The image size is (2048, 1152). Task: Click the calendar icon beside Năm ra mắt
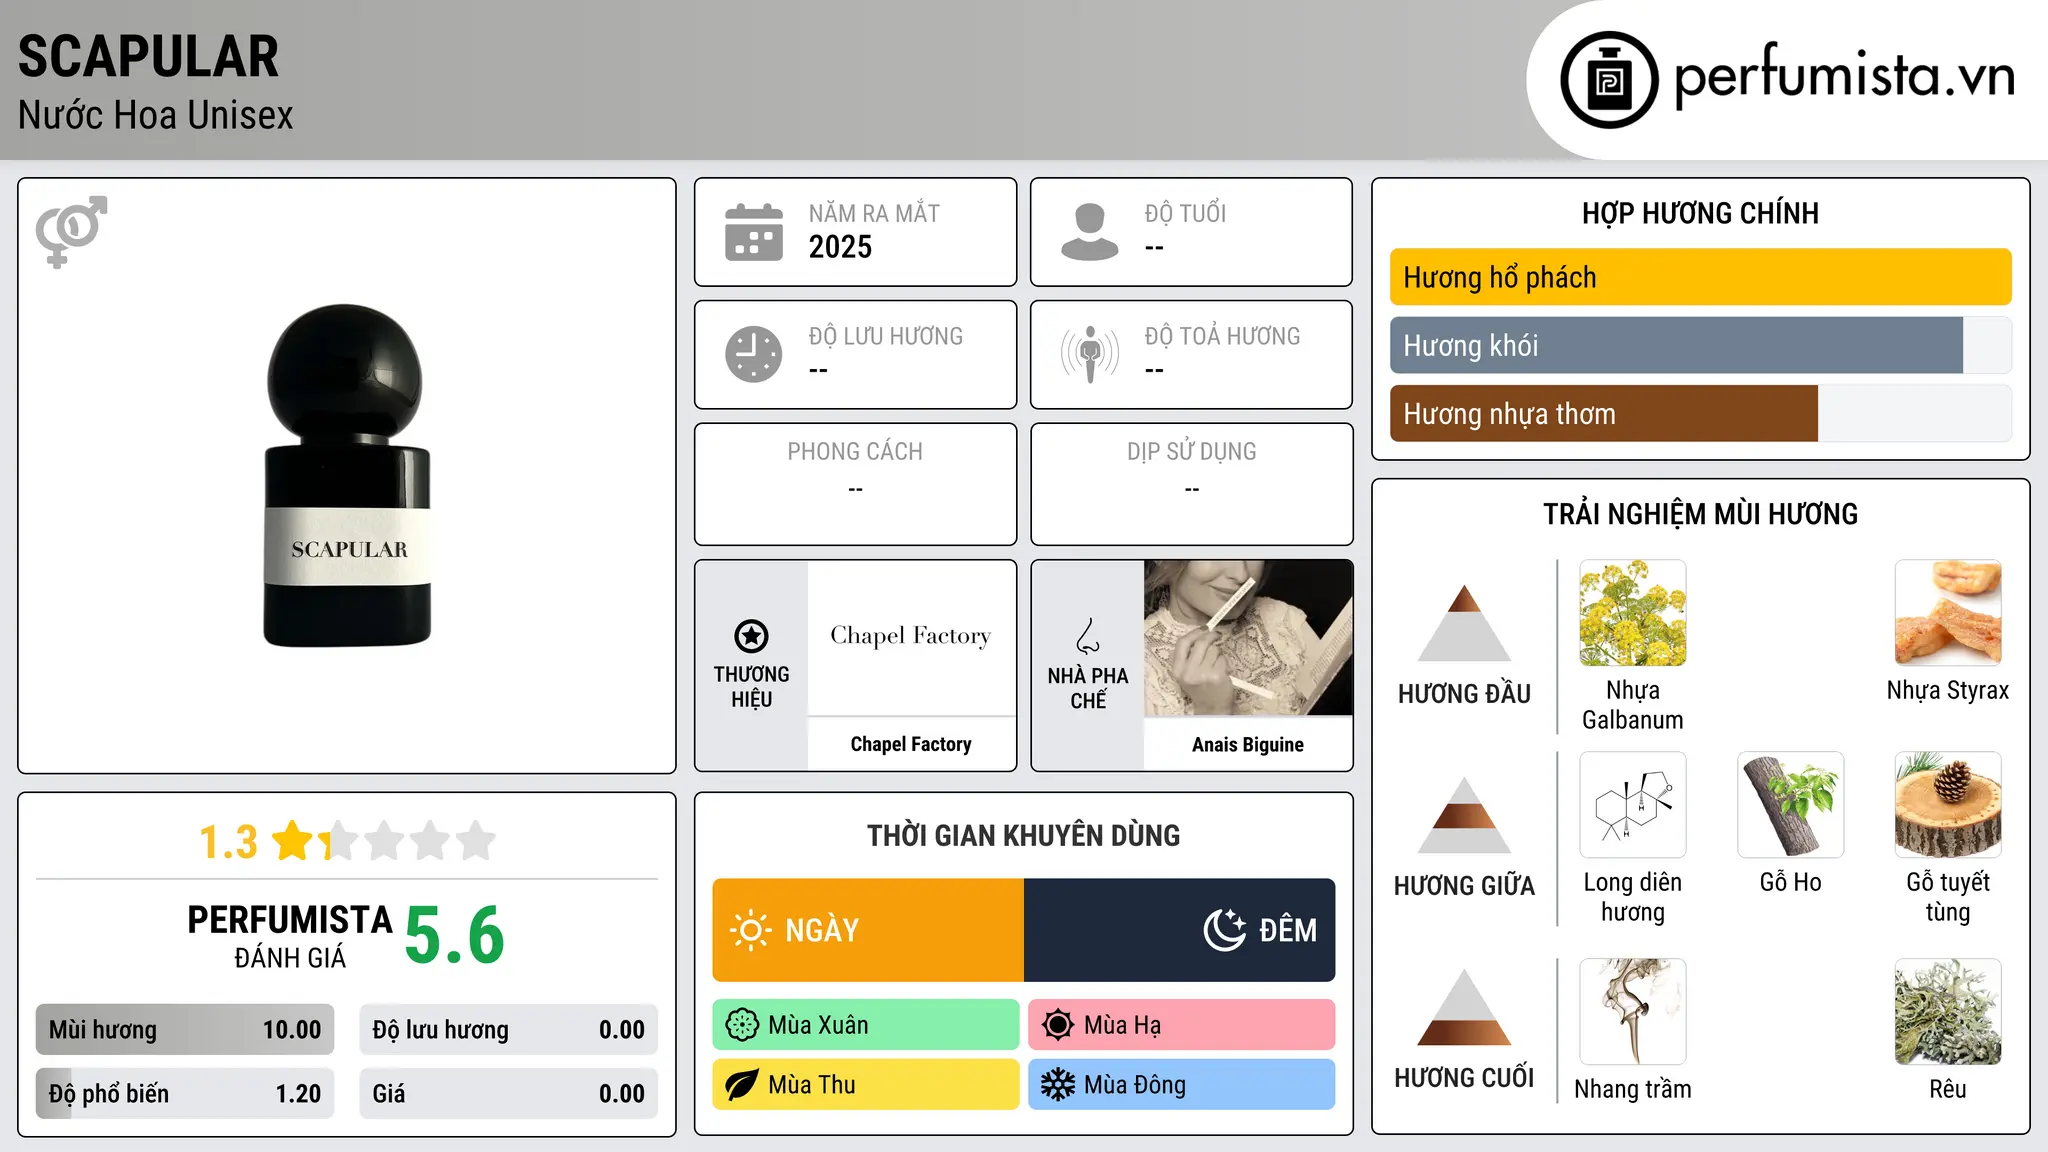click(x=754, y=232)
